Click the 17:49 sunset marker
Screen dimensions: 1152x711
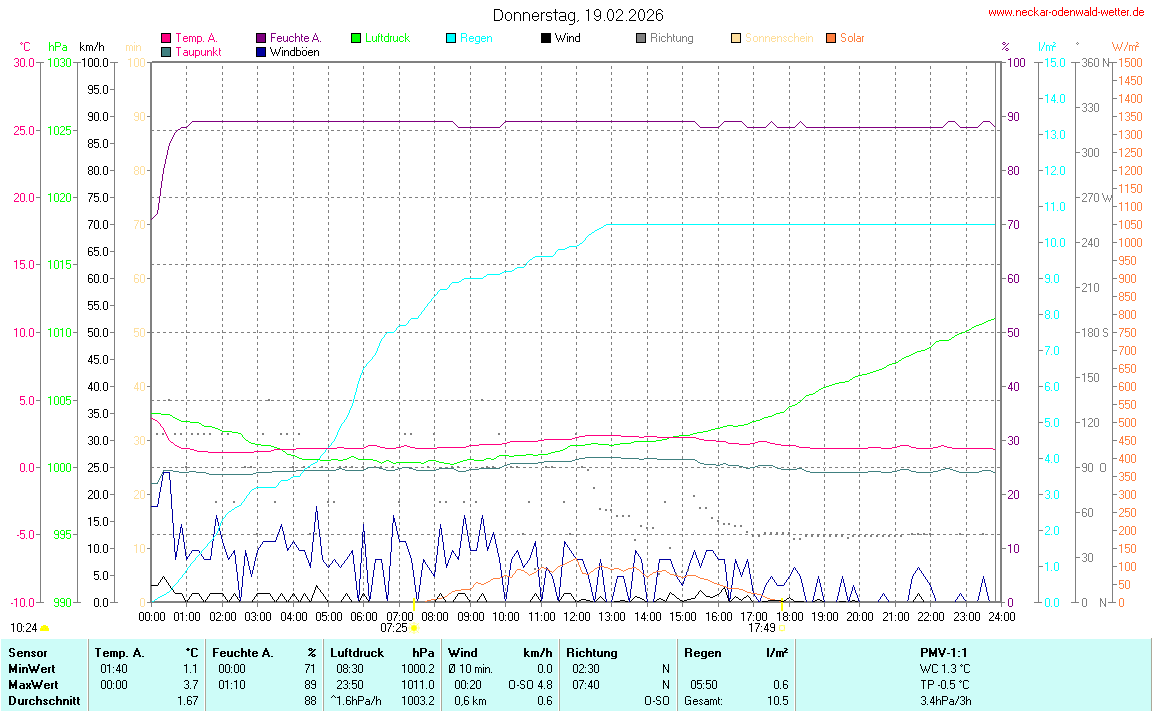pyautogui.click(x=782, y=628)
